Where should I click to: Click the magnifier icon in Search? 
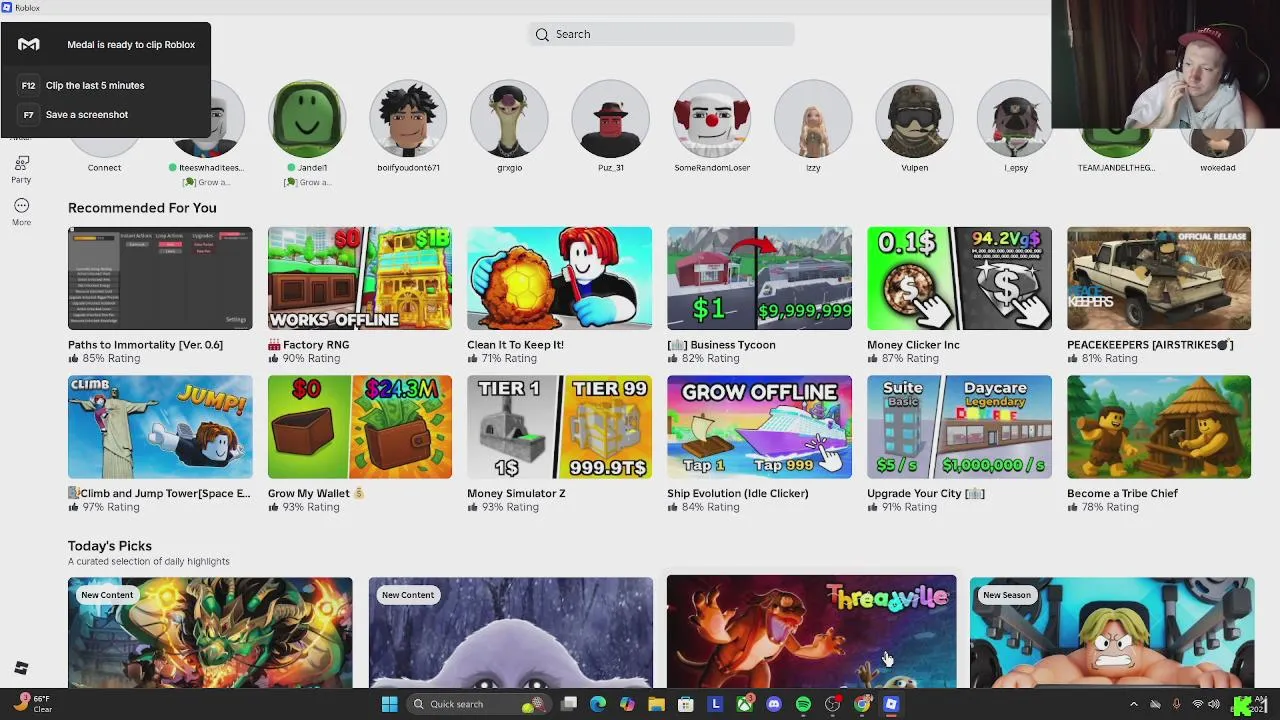click(542, 34)
